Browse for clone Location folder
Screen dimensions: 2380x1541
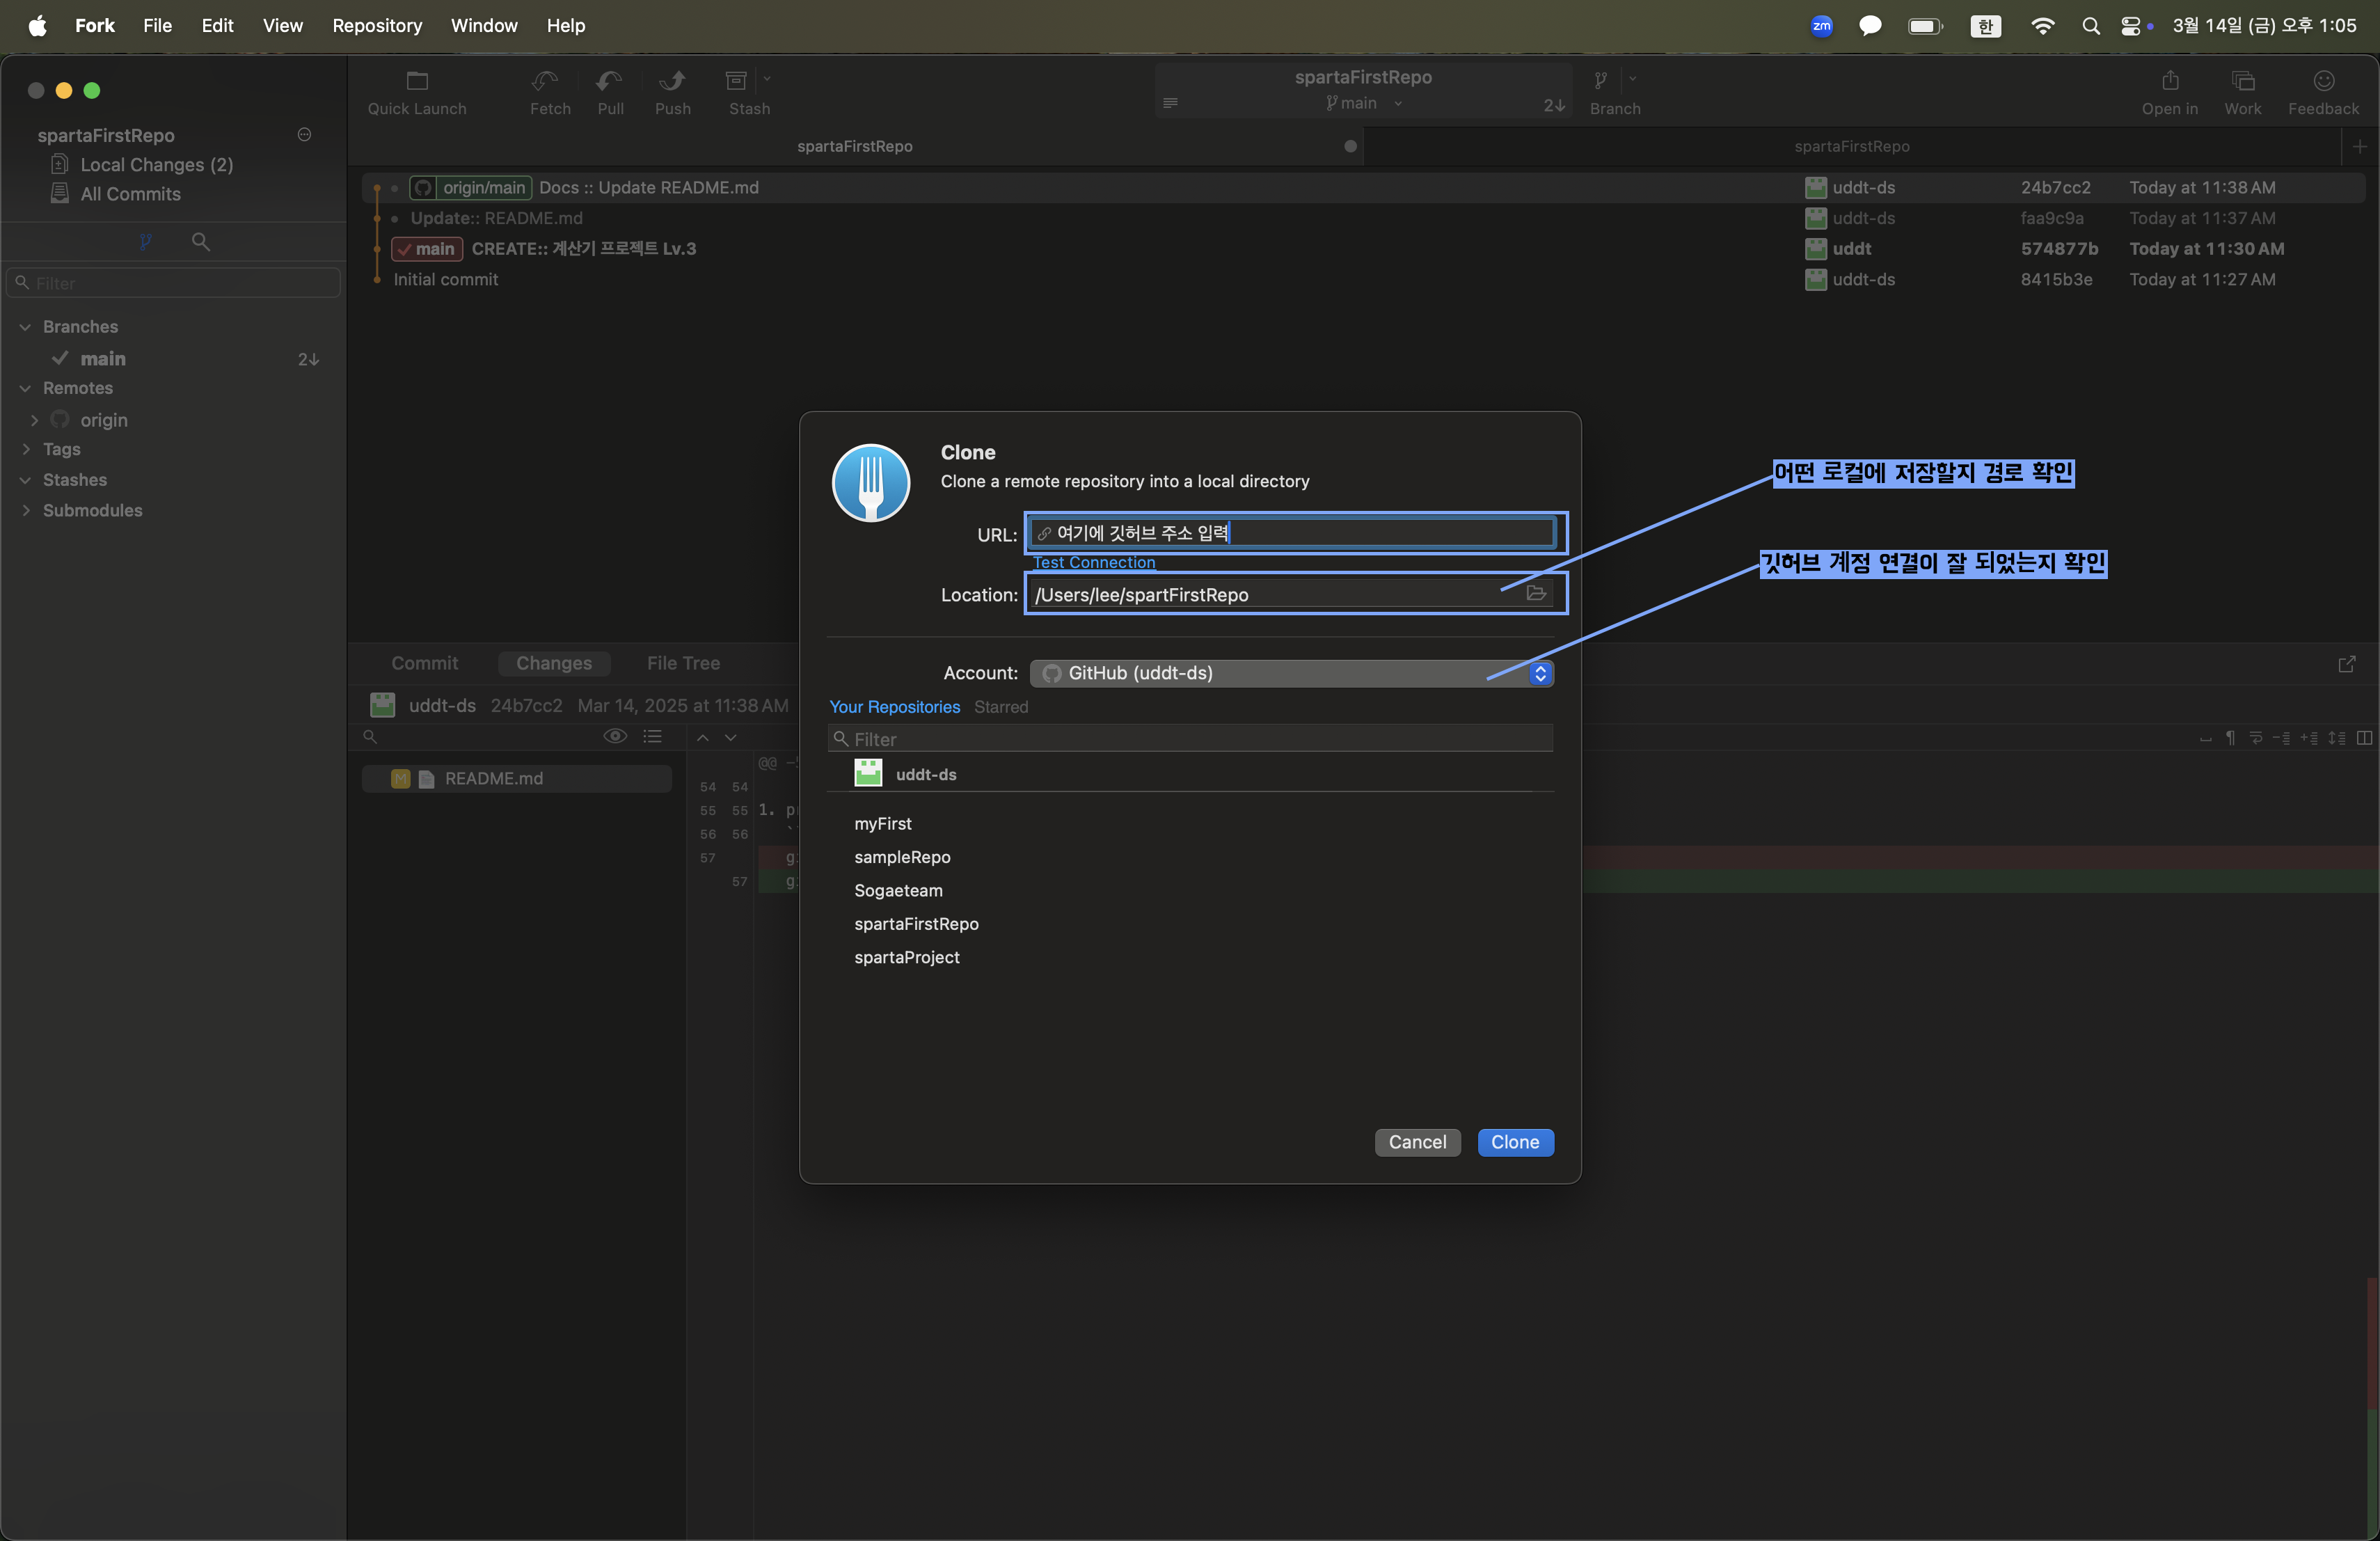tap(1536, 593)
